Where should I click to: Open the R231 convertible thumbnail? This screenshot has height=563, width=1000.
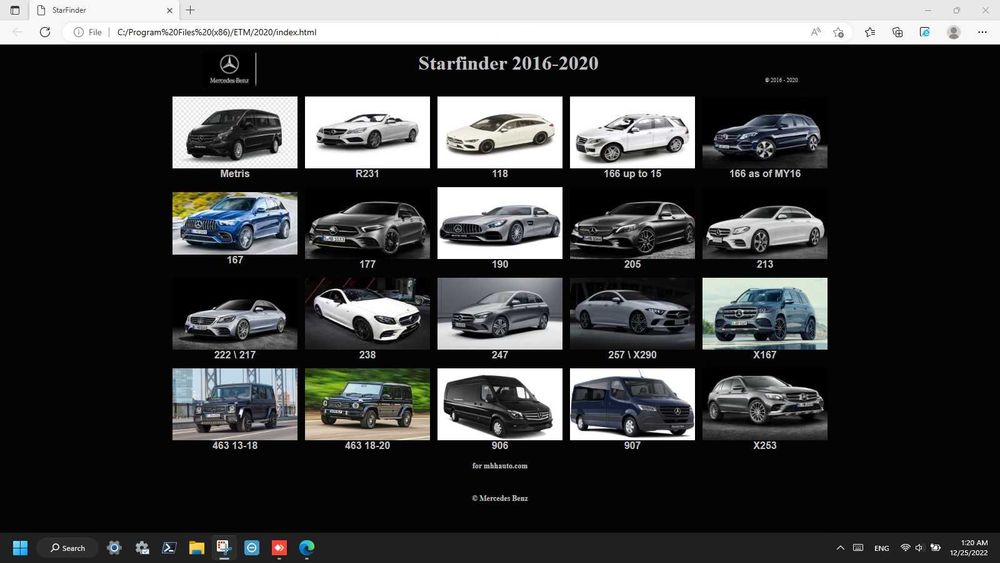[x=367, y=132]
